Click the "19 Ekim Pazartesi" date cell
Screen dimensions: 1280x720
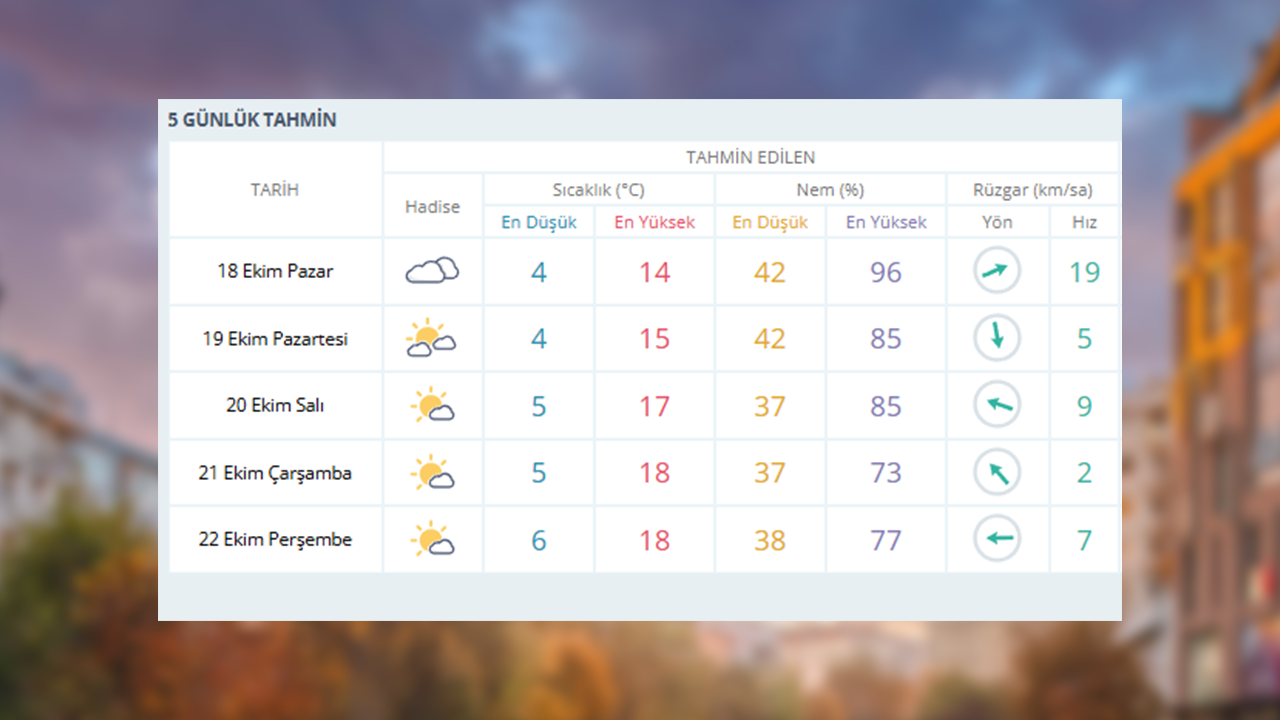pyautogui.click(x=275, y=339)
